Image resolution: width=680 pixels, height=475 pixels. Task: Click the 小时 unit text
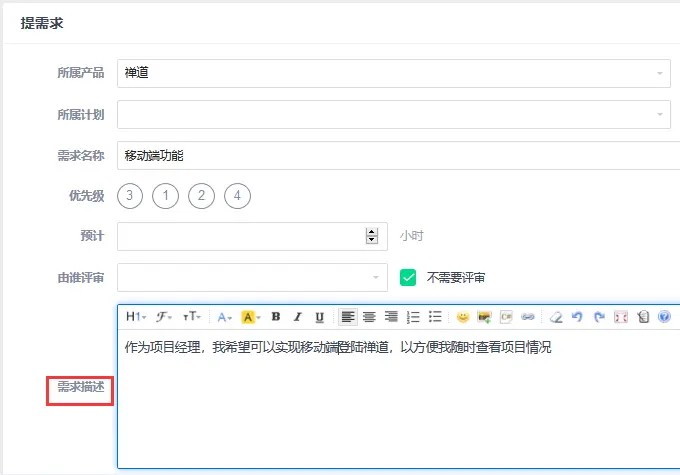tap(412, 236)
